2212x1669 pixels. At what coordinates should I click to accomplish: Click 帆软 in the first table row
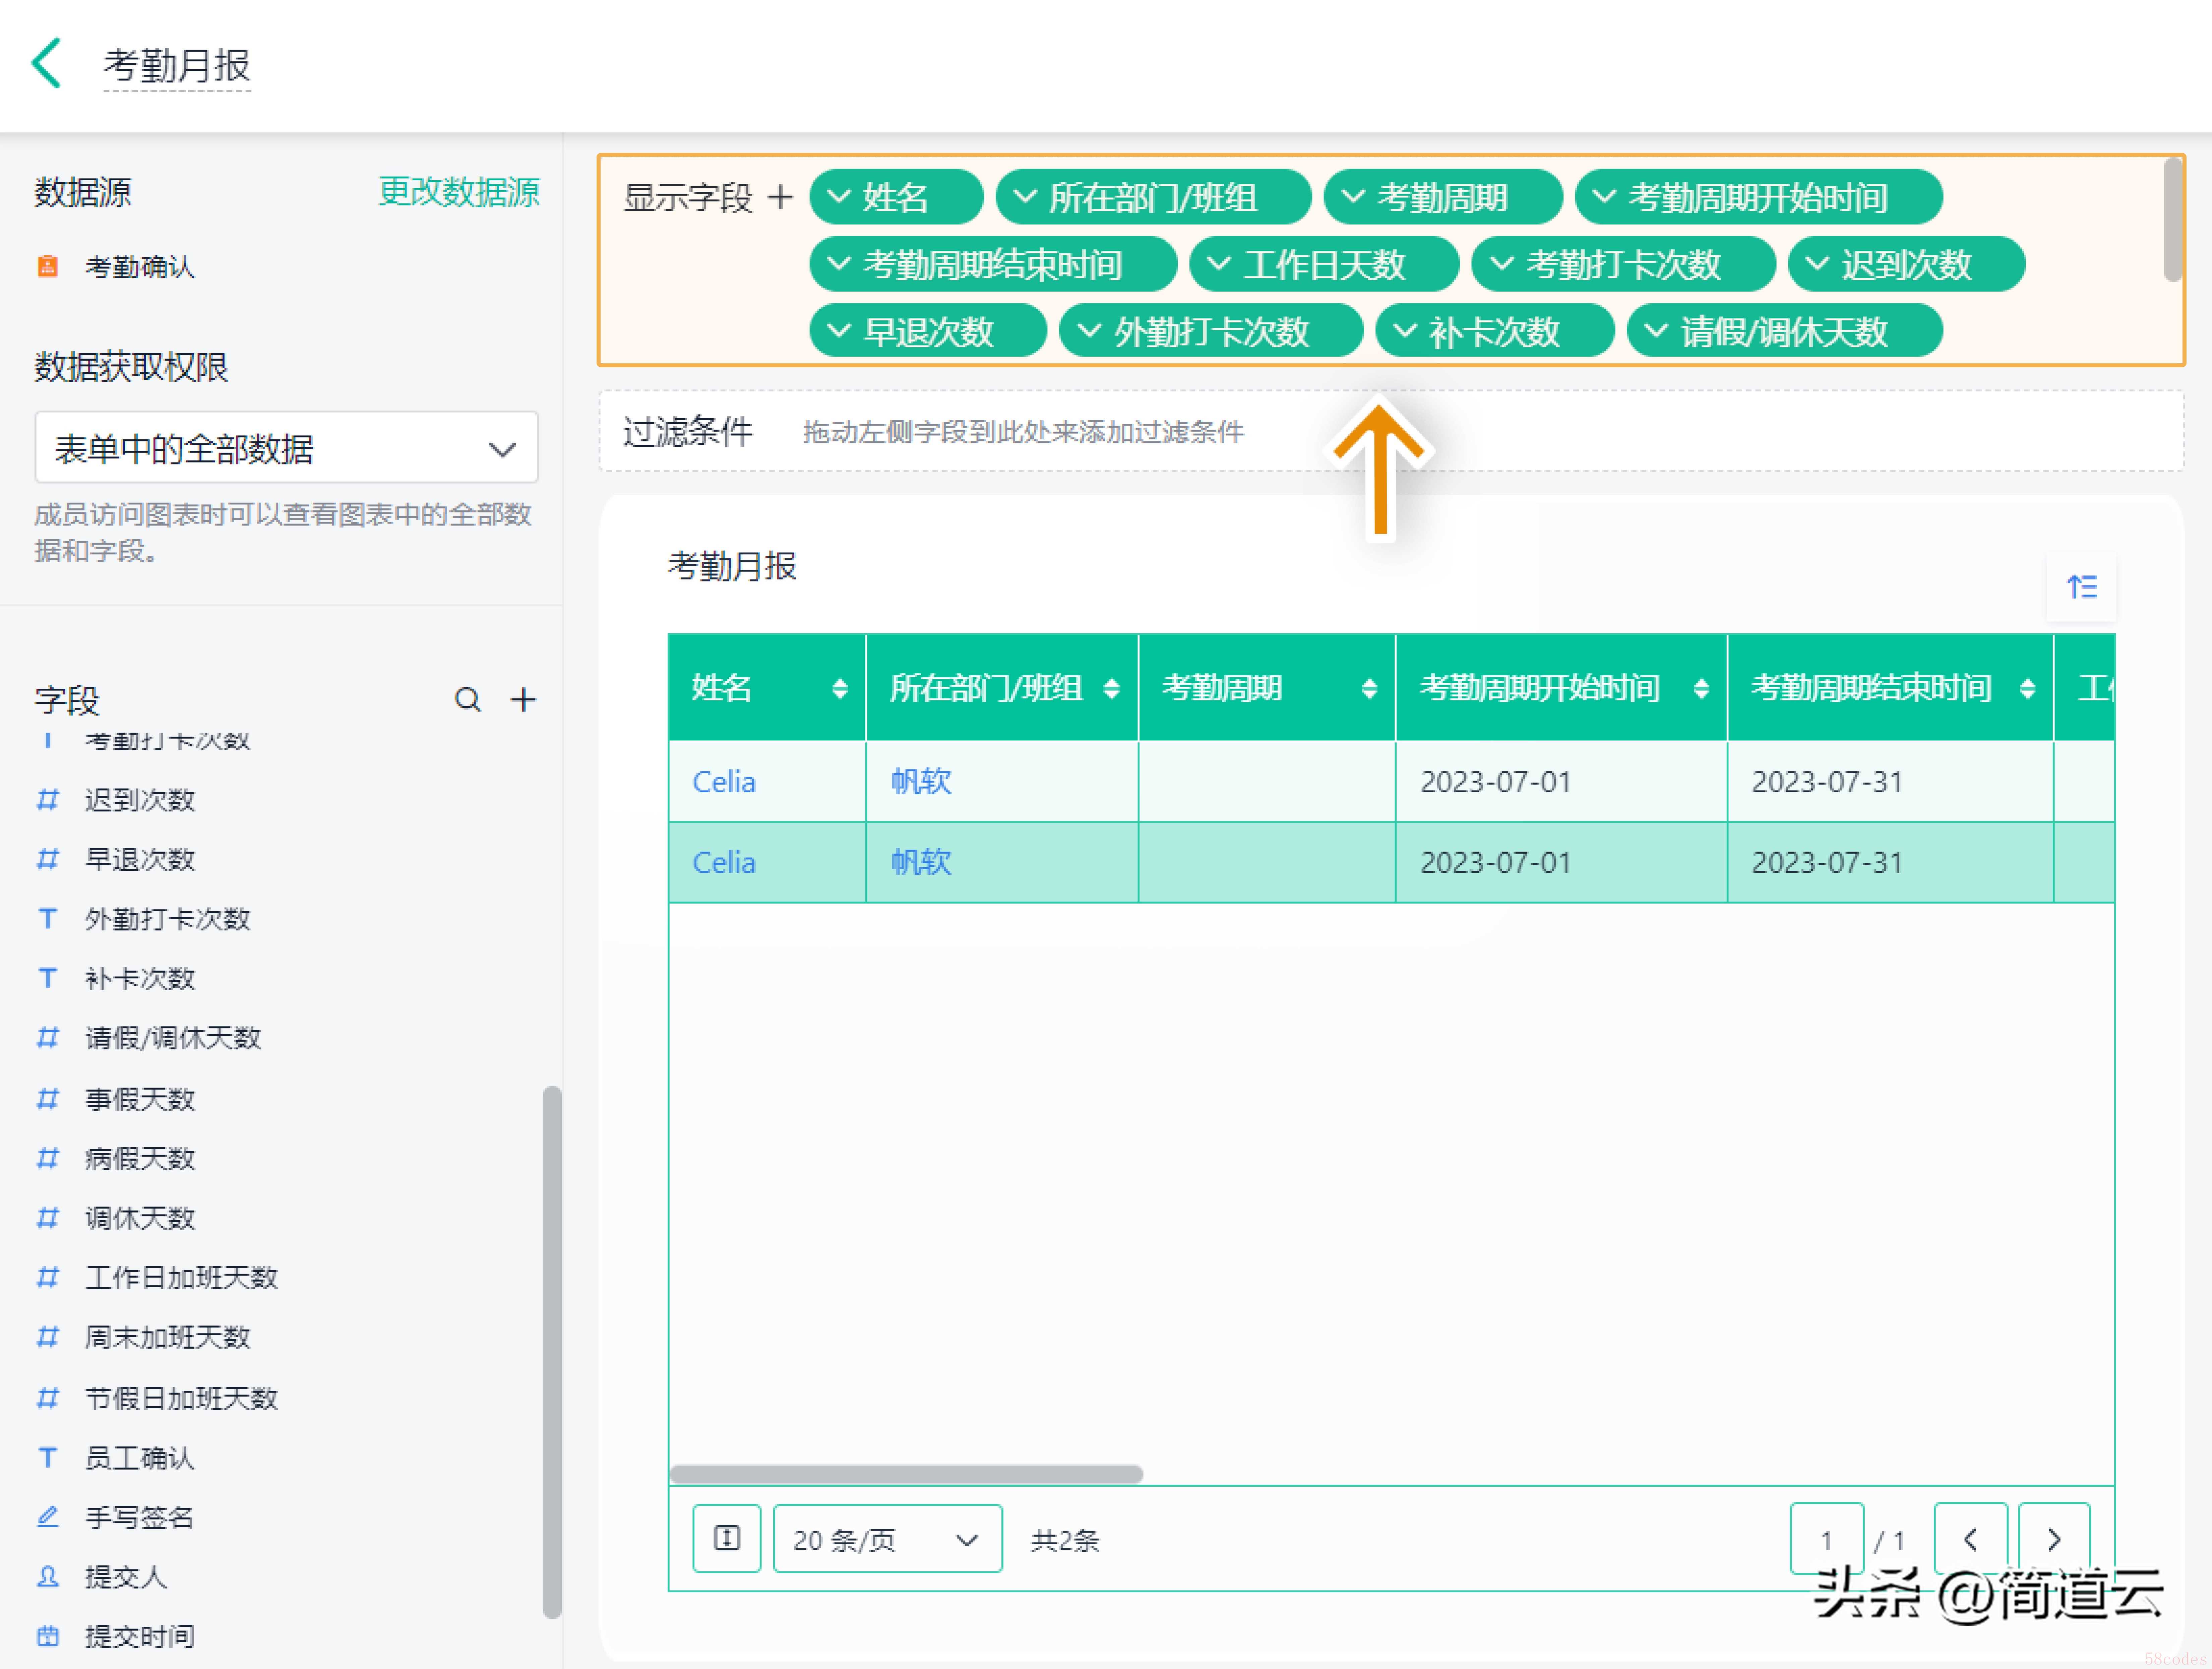(x=921, y=781)
